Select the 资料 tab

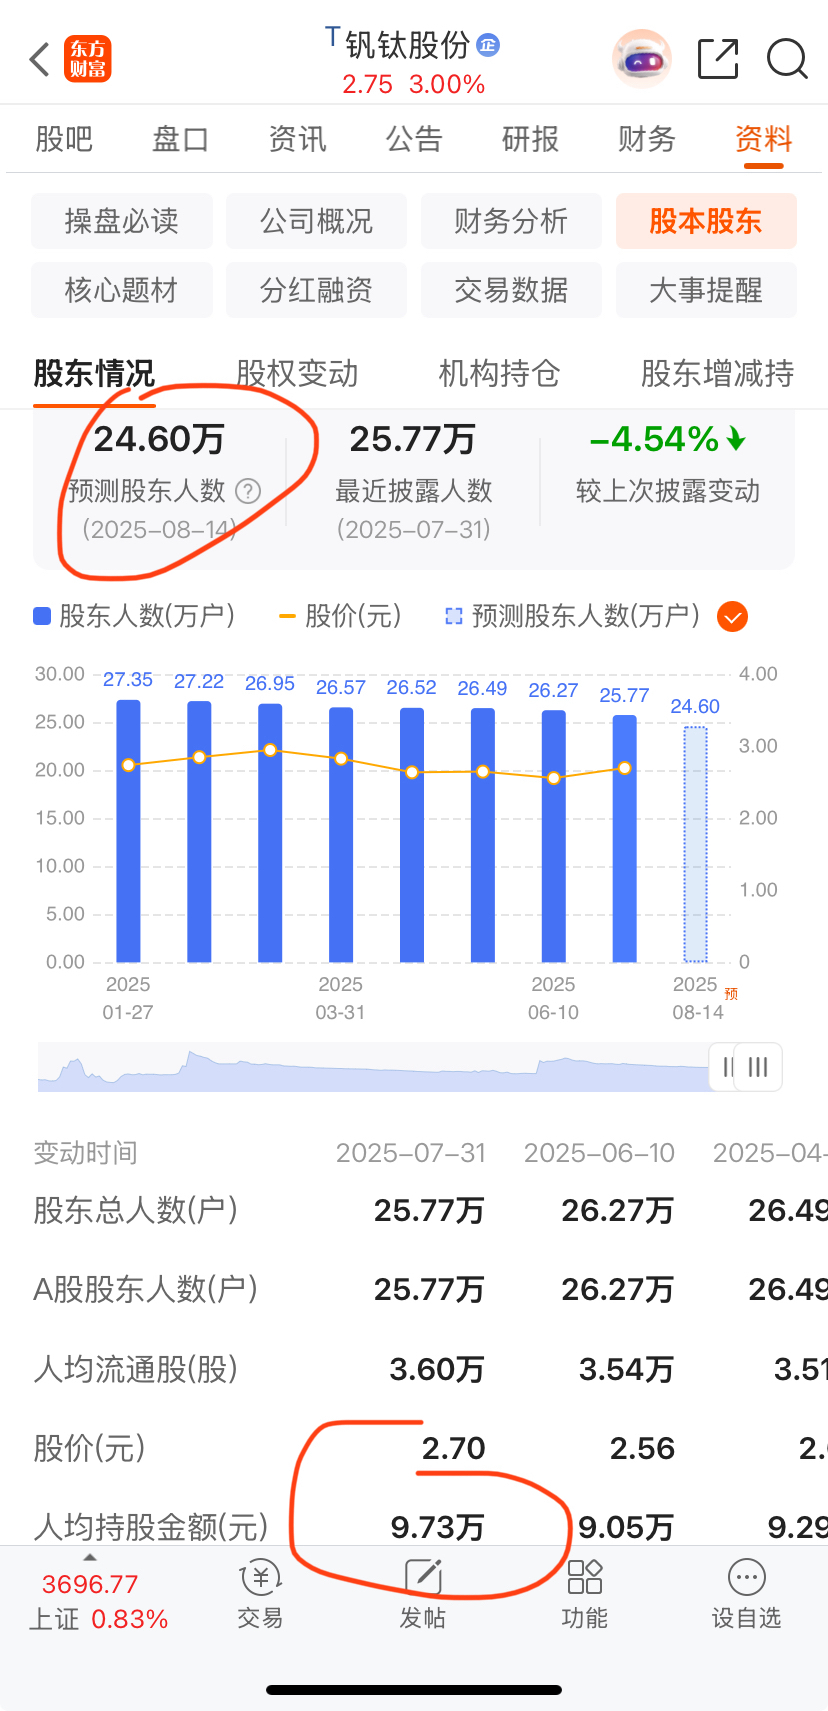(x=764, y=139)
